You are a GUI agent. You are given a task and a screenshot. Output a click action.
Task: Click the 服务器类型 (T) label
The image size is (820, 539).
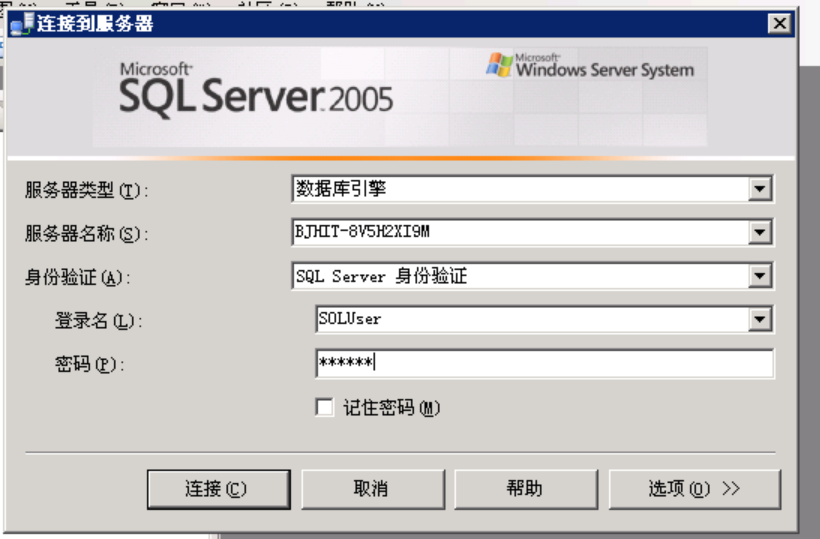(x=86, y=190)
